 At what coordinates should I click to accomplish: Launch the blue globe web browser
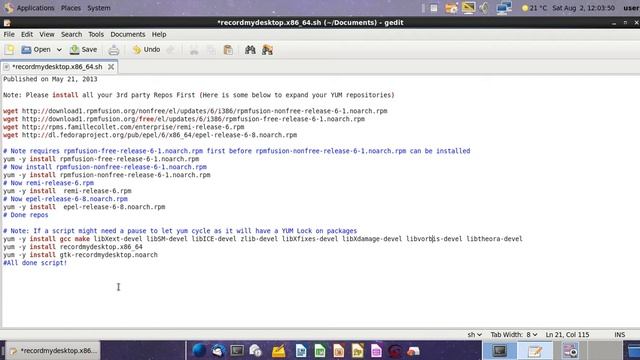tap(199, 350)
